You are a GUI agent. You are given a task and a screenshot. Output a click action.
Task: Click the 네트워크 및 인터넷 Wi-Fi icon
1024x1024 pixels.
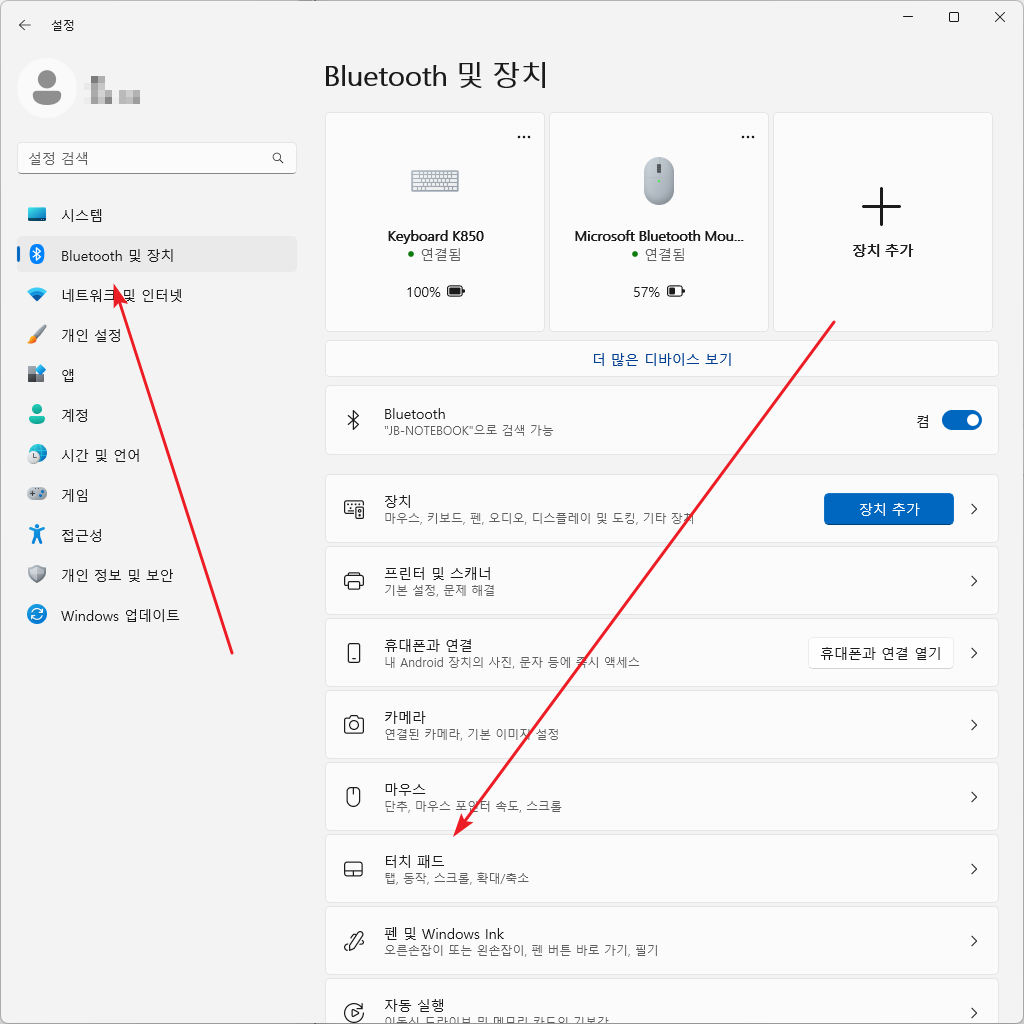(37, 295)
